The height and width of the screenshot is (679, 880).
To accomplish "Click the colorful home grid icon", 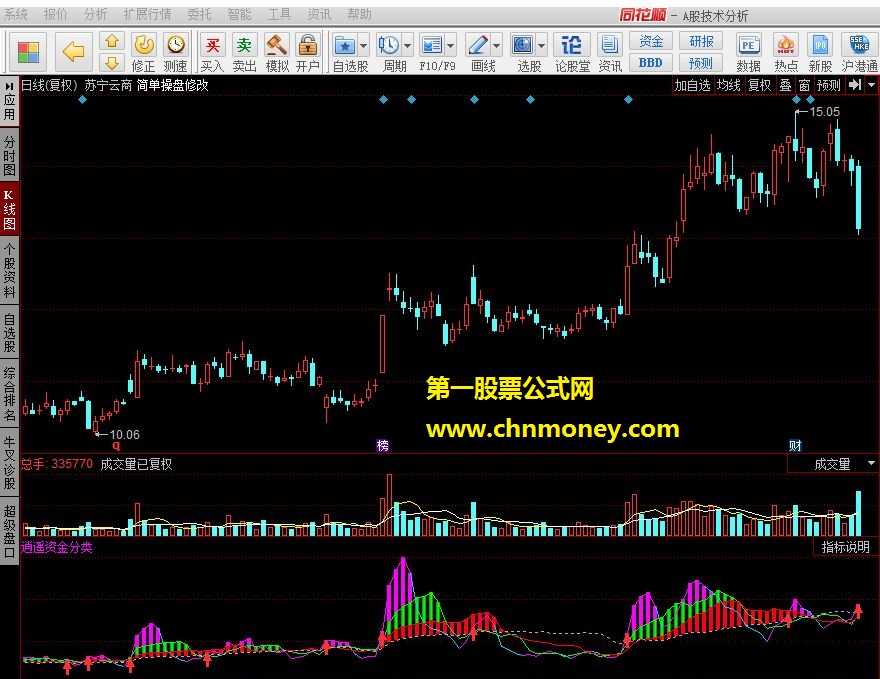I will (28, 52).
